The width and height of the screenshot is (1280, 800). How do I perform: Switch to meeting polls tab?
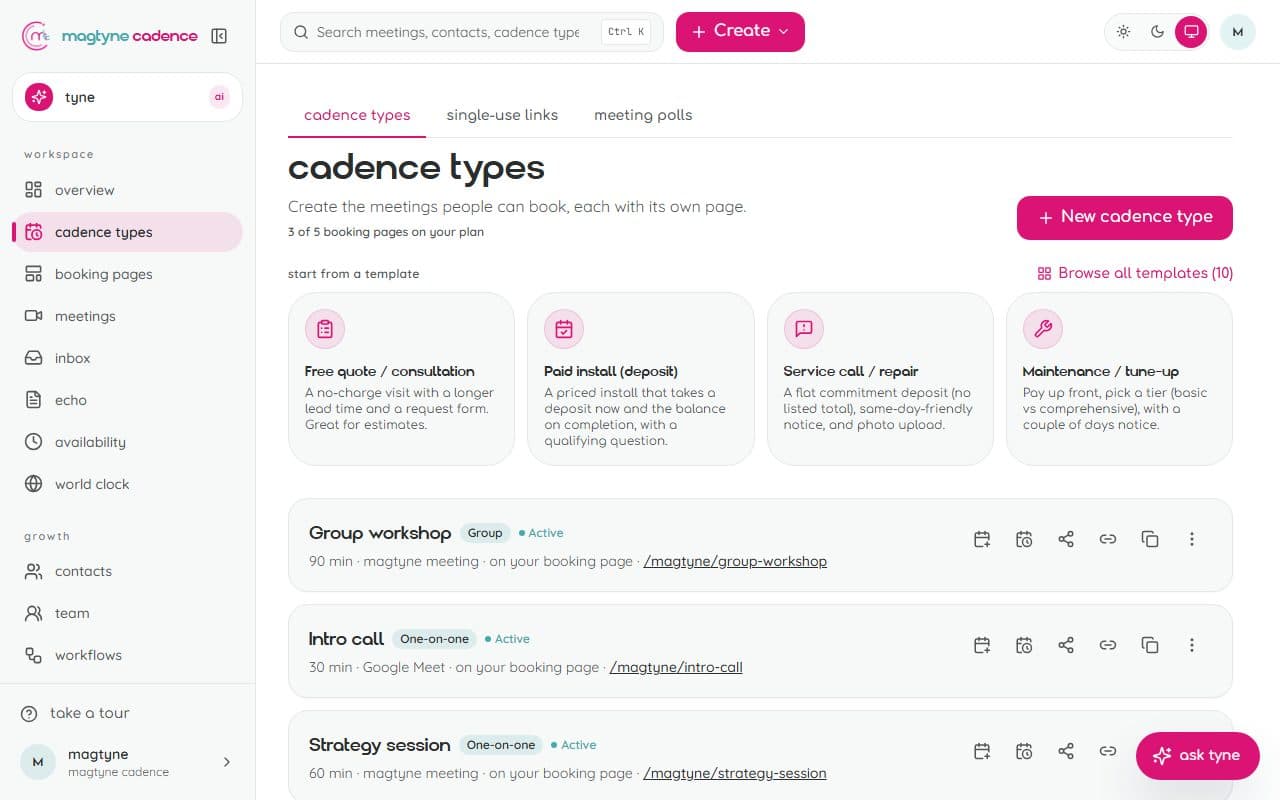643,115
